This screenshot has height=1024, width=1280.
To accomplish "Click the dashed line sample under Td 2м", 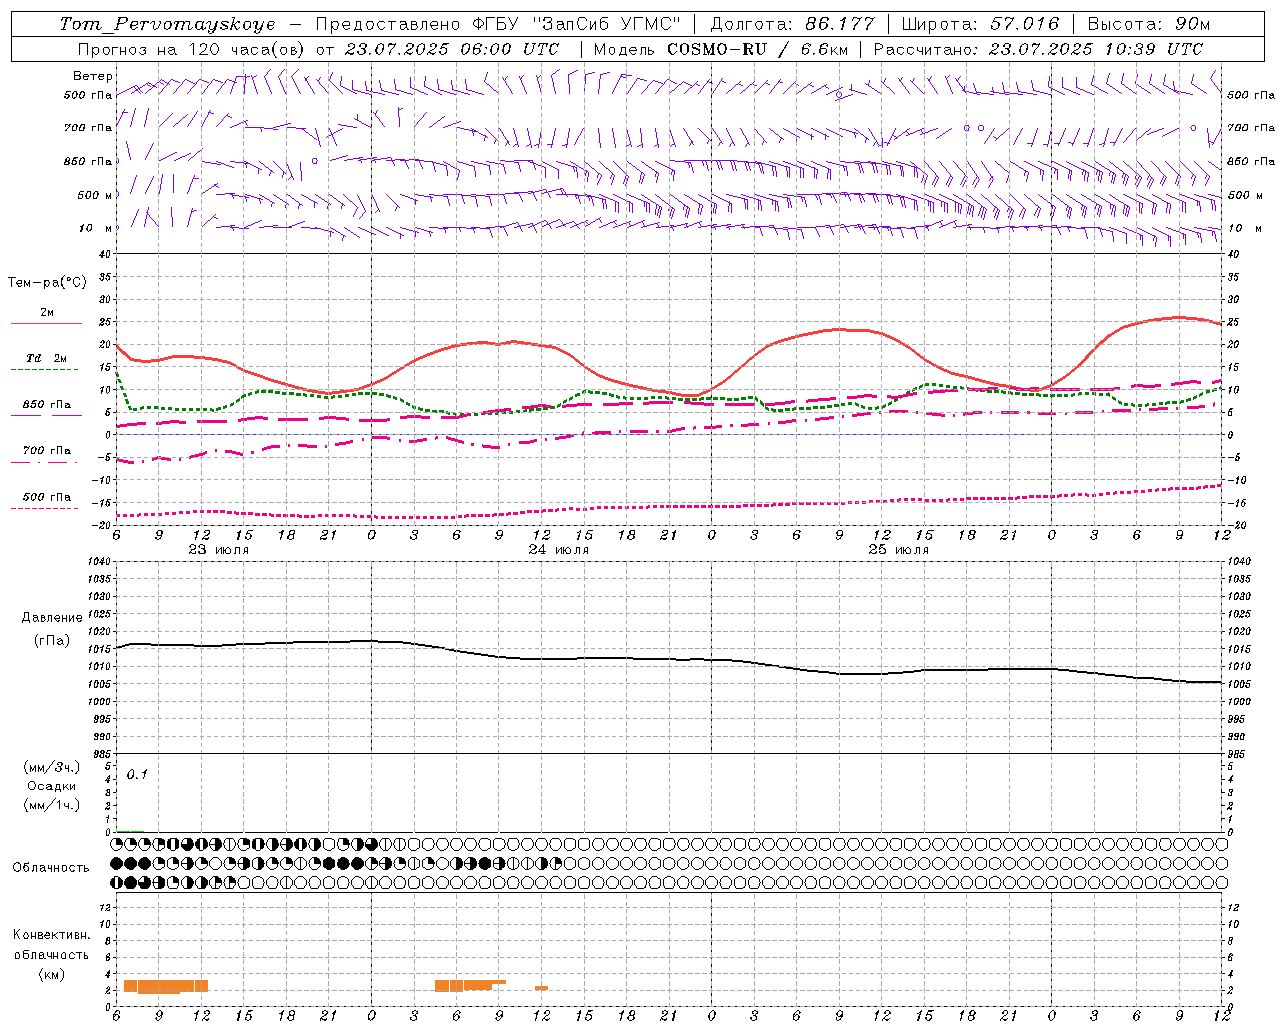I will coord(44,370).
